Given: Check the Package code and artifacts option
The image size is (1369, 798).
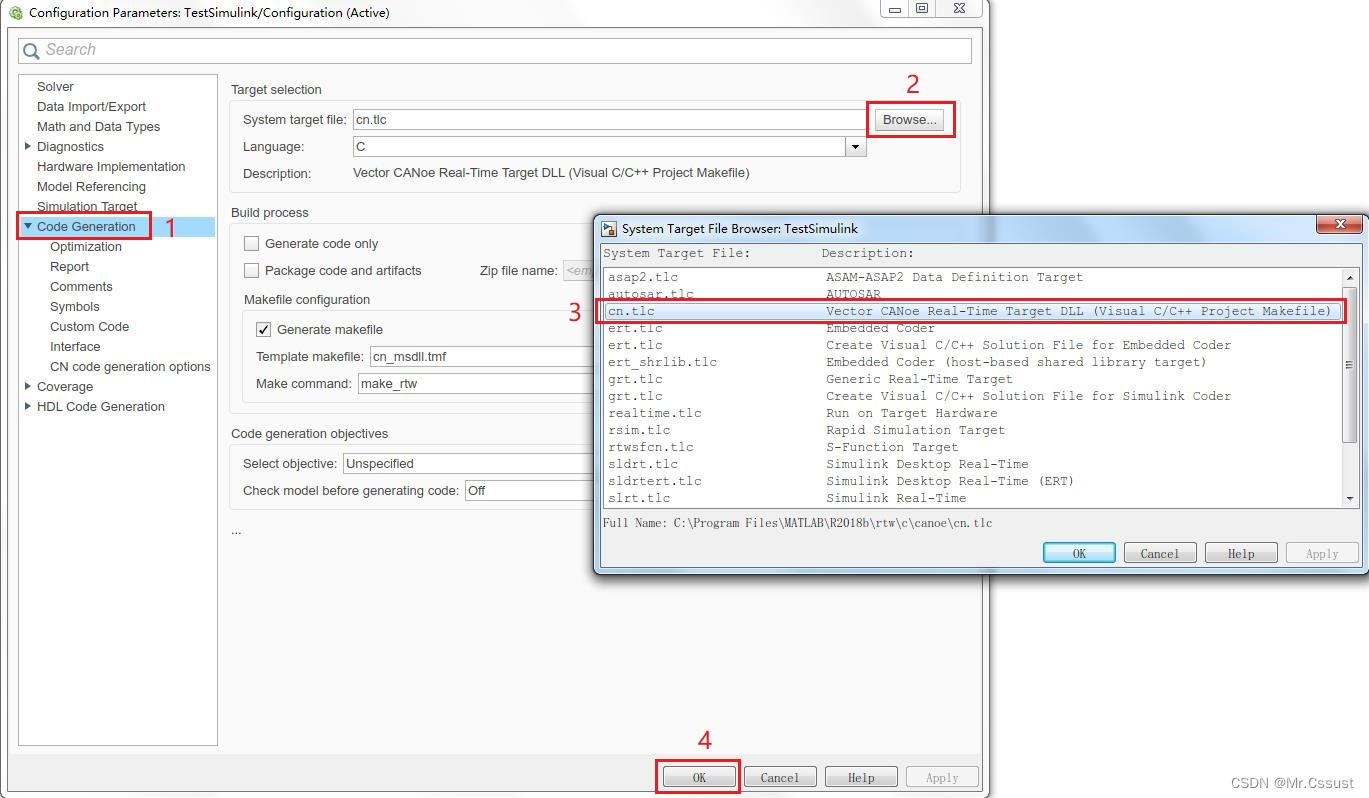Looking at the screenshot, I should 251,270.
